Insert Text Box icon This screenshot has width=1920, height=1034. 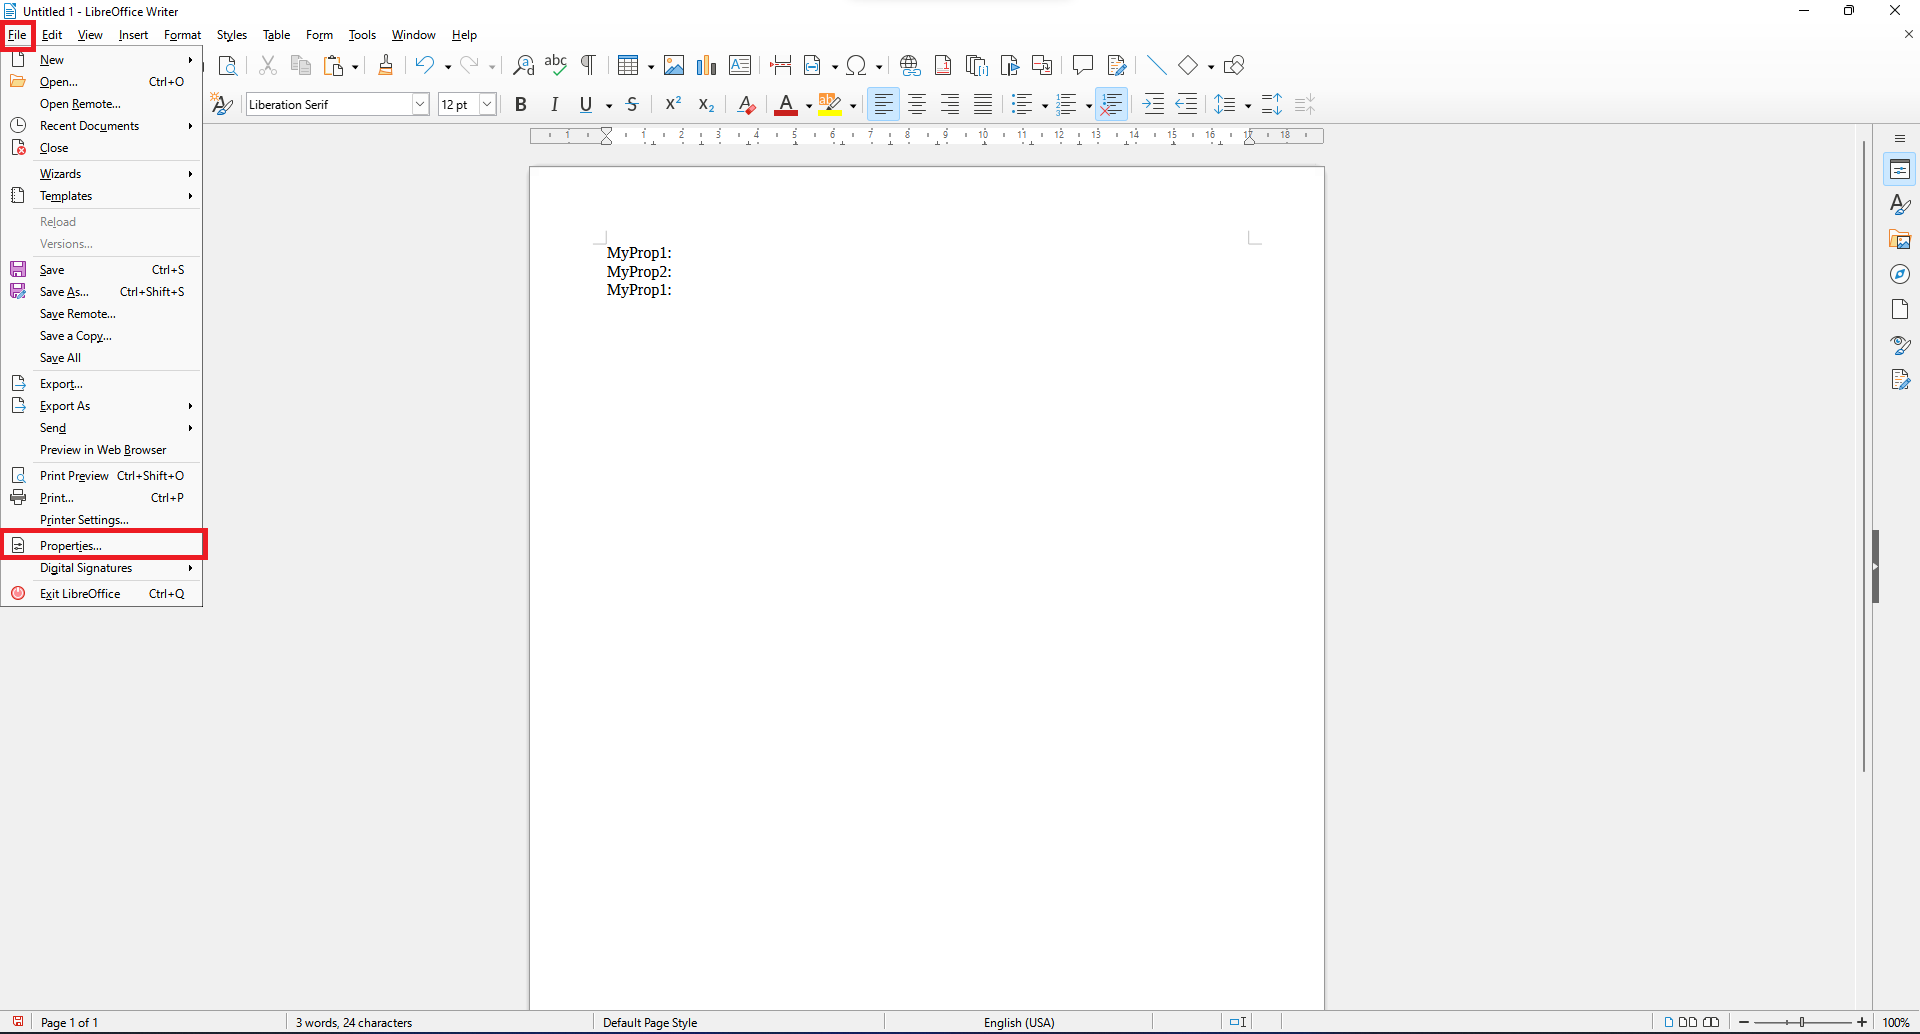pos(740,66)
